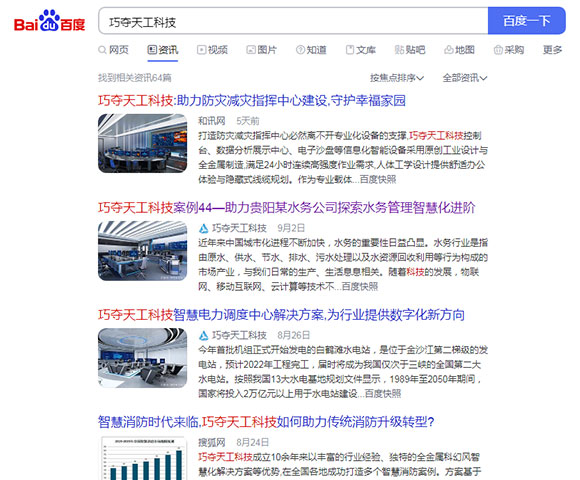The width and height of the screenshot is (580, 480).
Task: Click 百度快照 under the 电力调度 result
Action: point(383,393)
